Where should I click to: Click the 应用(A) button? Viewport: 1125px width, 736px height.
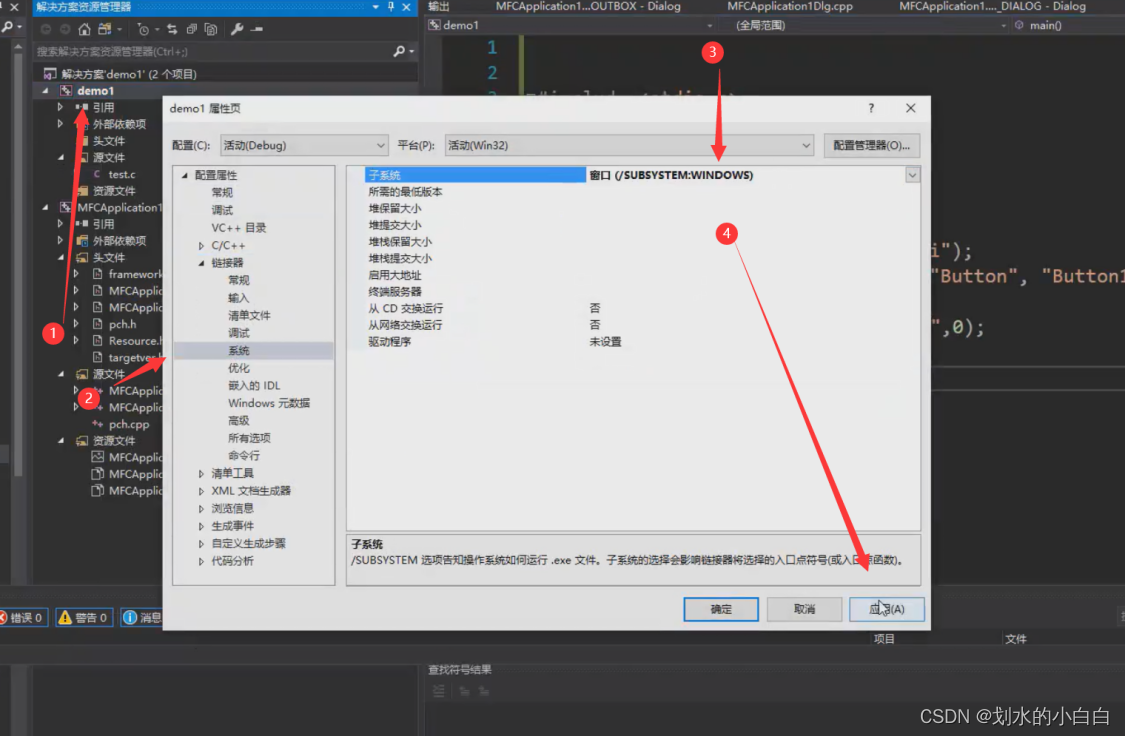pos(887,609)
